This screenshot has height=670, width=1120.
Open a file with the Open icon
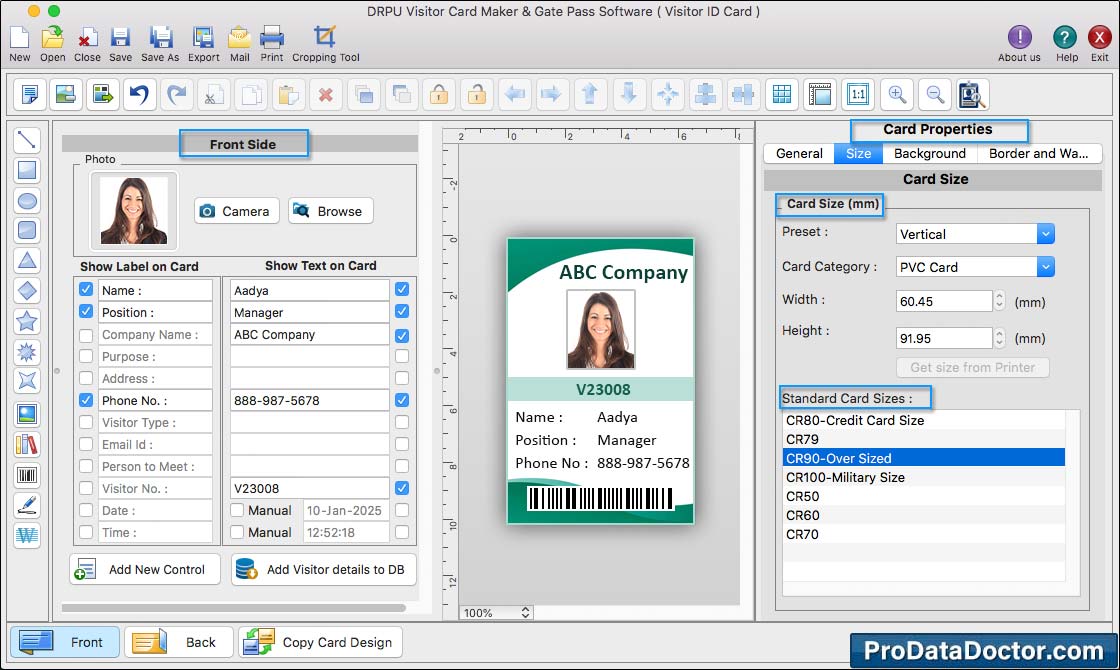coord(52,37)
